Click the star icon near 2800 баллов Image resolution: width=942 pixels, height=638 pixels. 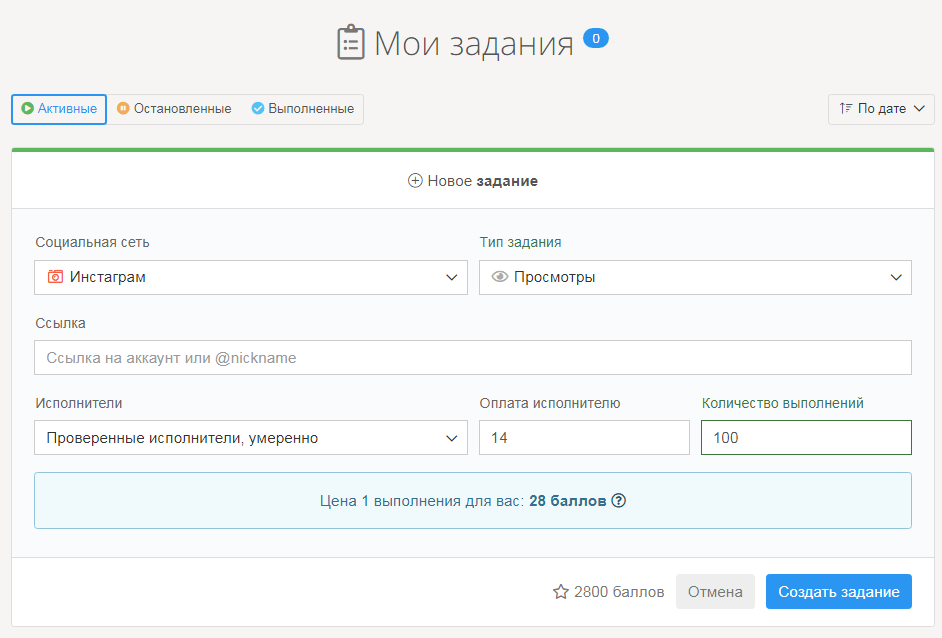point(561,592)
